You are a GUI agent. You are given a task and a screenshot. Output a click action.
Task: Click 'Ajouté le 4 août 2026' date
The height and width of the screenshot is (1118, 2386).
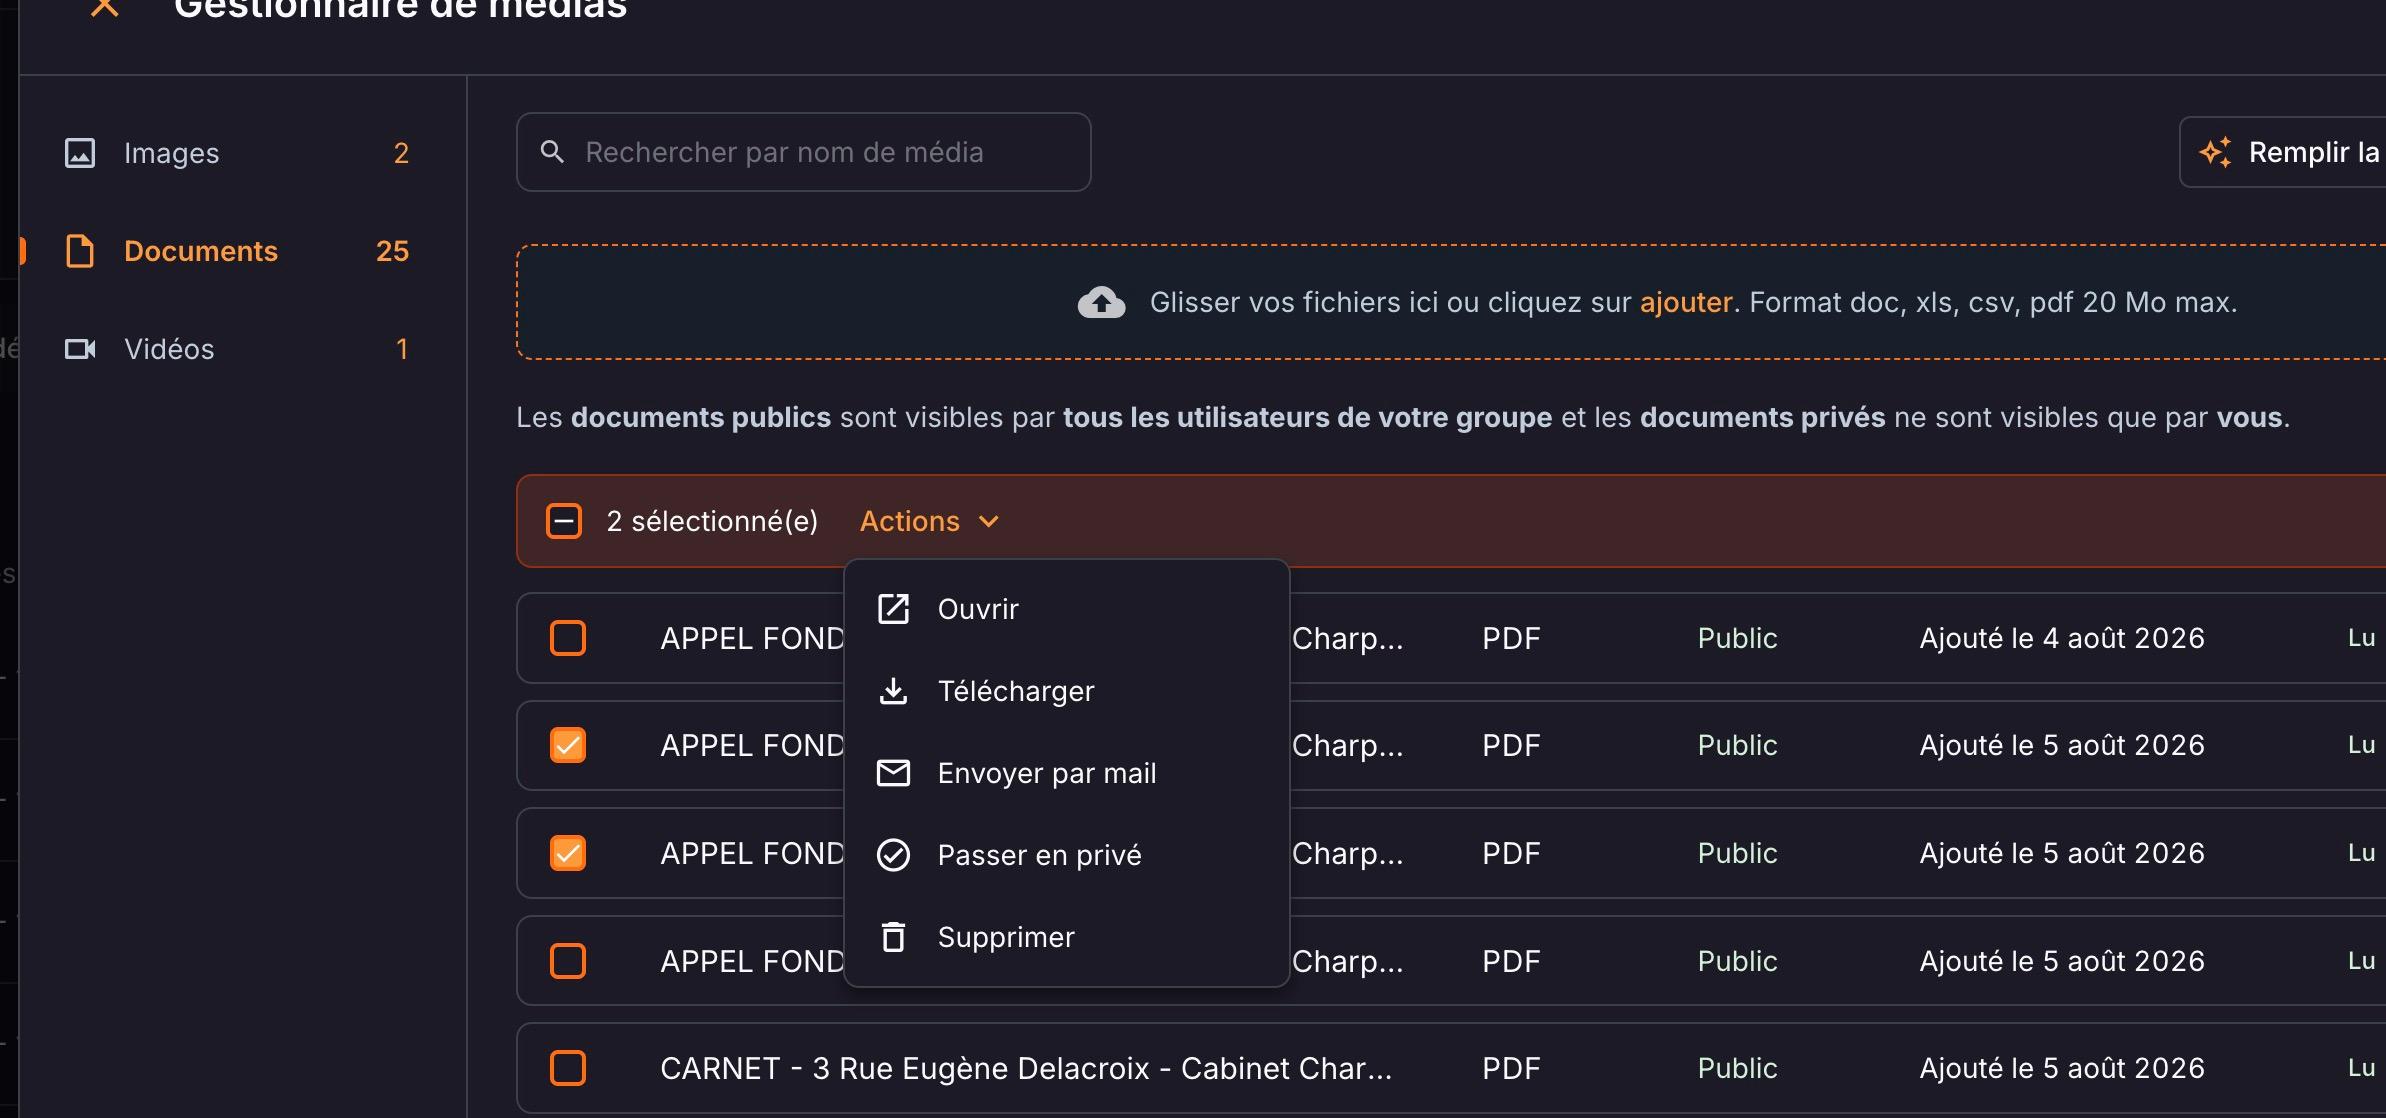(x=2062, y=638)
